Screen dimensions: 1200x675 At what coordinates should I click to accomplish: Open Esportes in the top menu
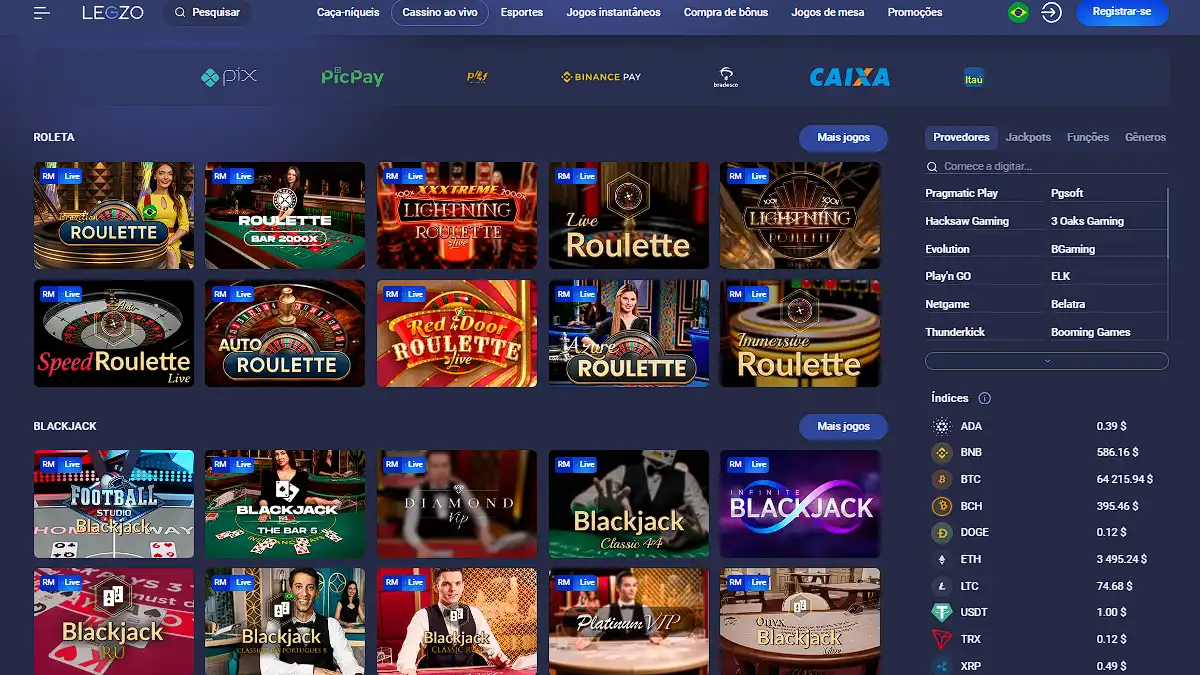(522, 13)
